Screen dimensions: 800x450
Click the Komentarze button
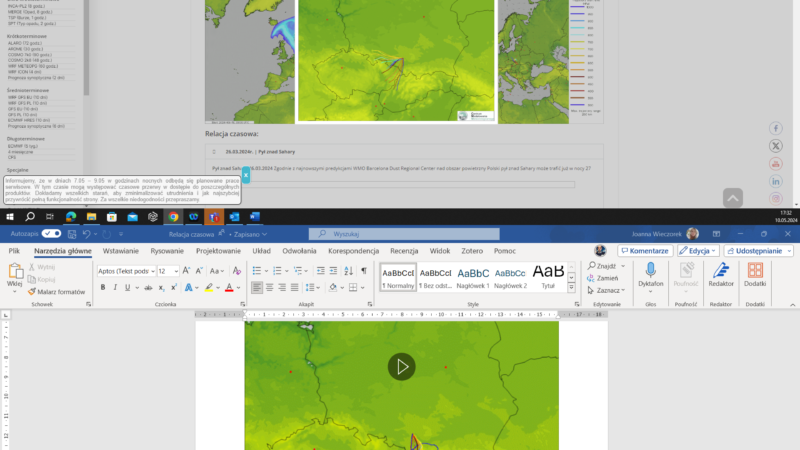[x=645, y=251]
